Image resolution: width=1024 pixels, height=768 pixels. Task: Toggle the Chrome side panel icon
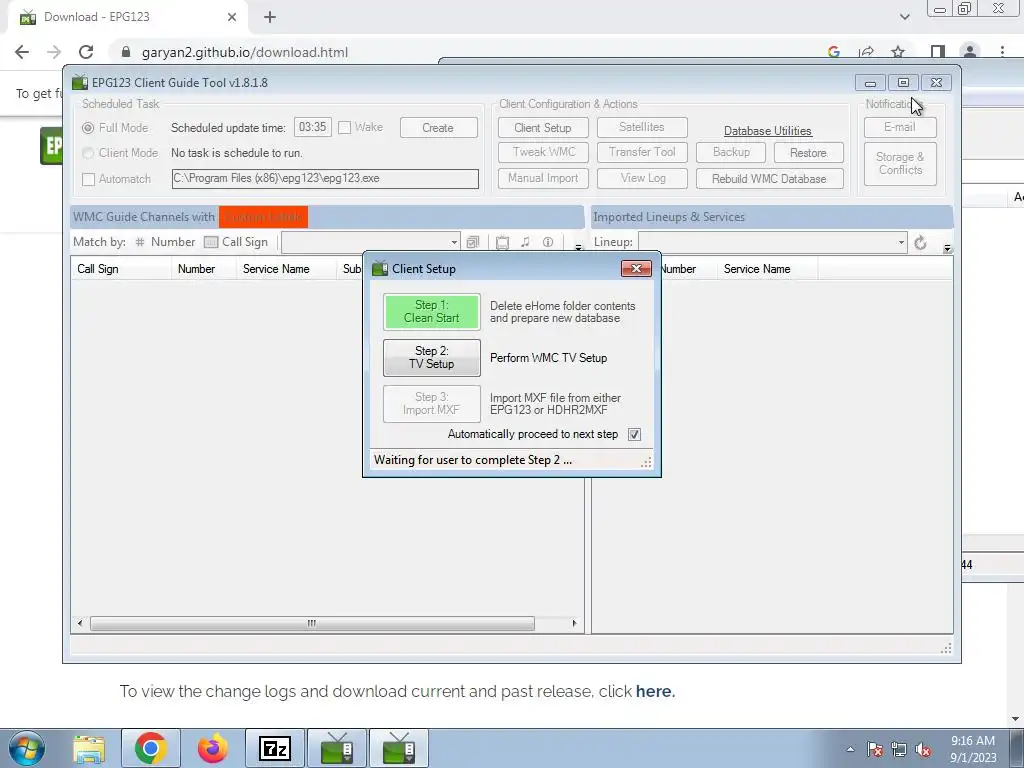coord(938,52)
